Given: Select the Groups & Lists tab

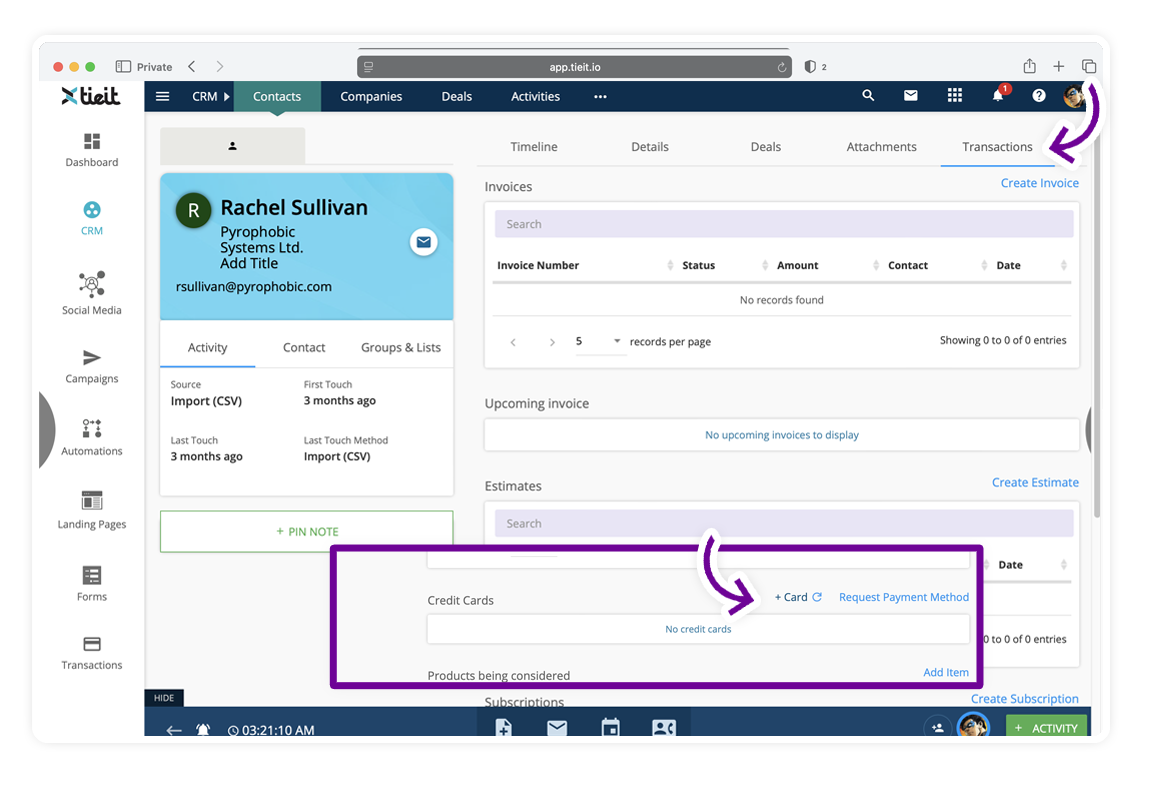Looking at the screenshot, I should coord(400,347).
